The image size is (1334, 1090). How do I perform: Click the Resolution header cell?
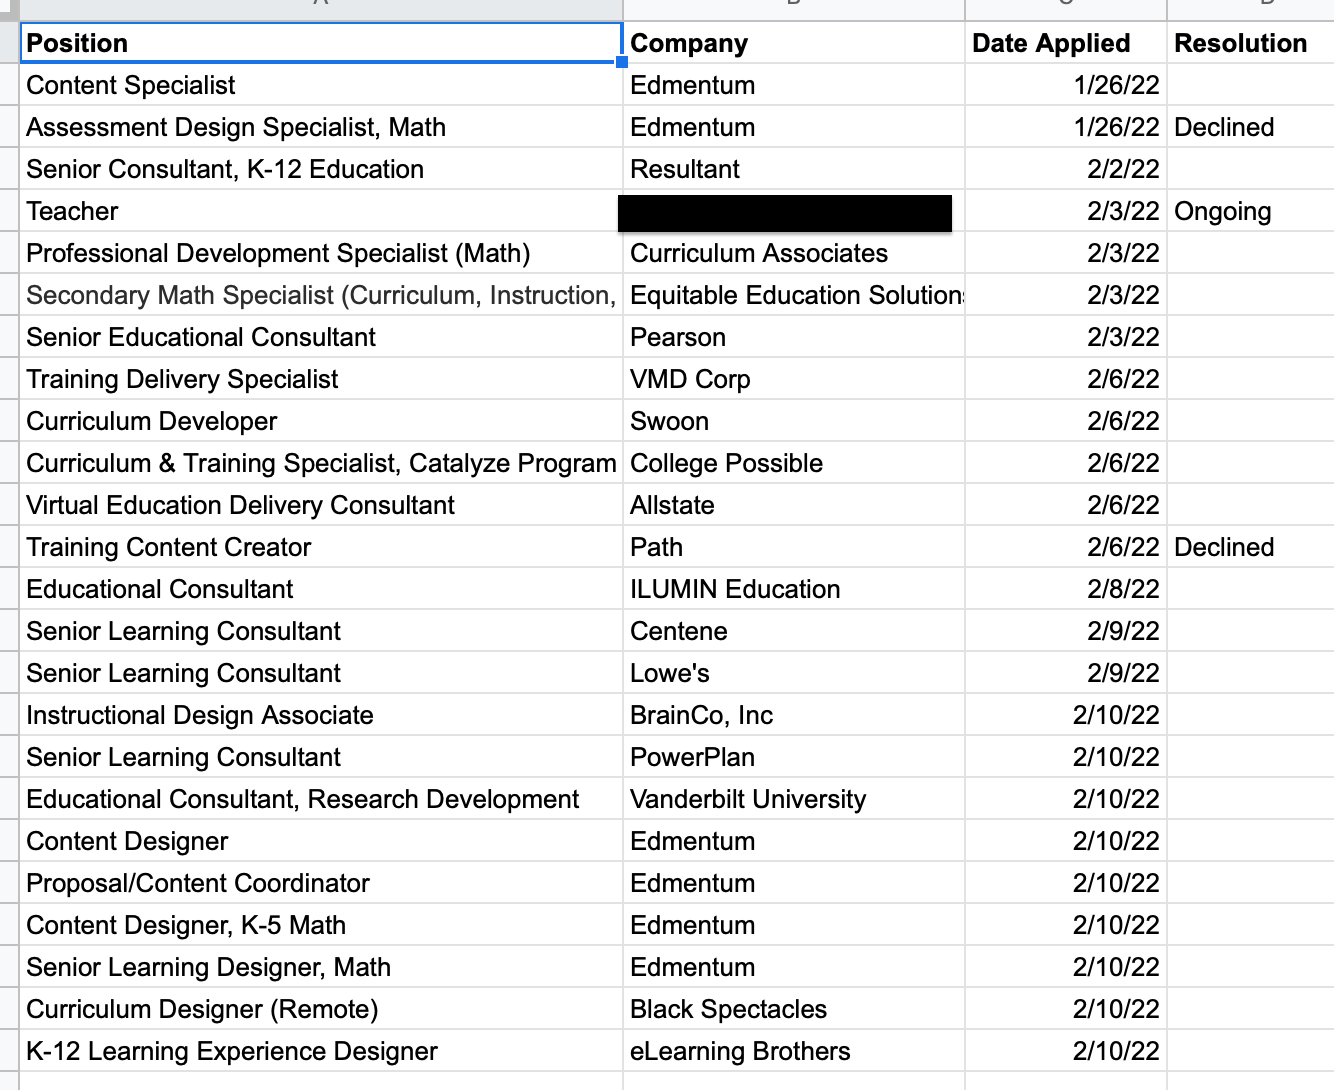(x=1249, y=43)
